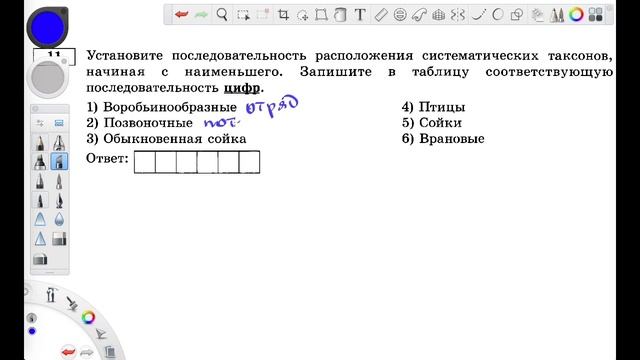Viewport: 640px width, 360px height.
Task: Select the Airbrush tool
Action: click(59, 143)
